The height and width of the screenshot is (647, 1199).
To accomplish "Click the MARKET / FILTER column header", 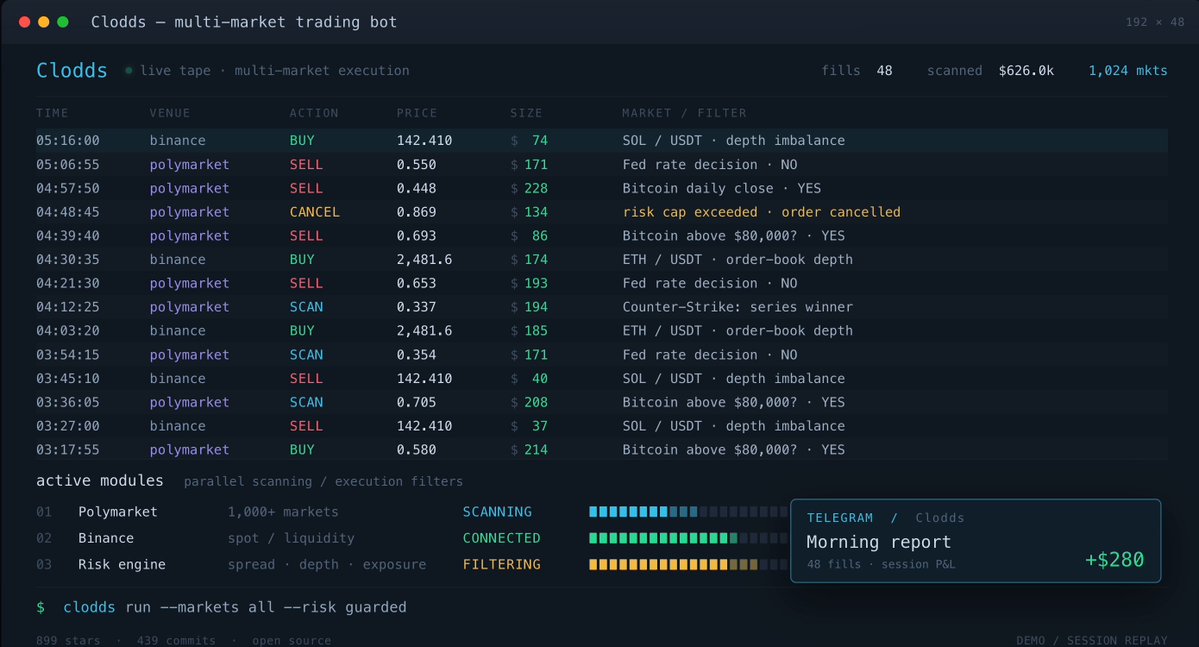I will (684, 113).
